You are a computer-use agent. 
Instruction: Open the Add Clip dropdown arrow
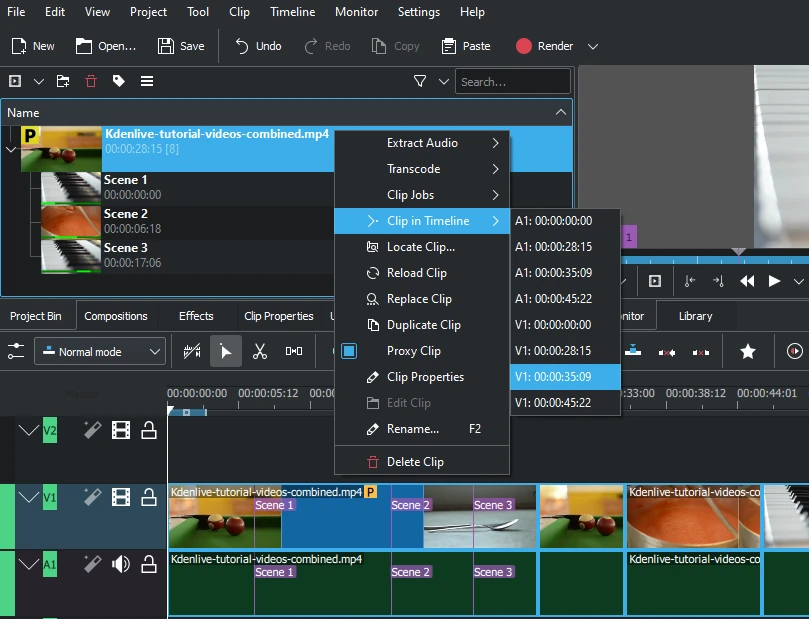click(39, 82)
